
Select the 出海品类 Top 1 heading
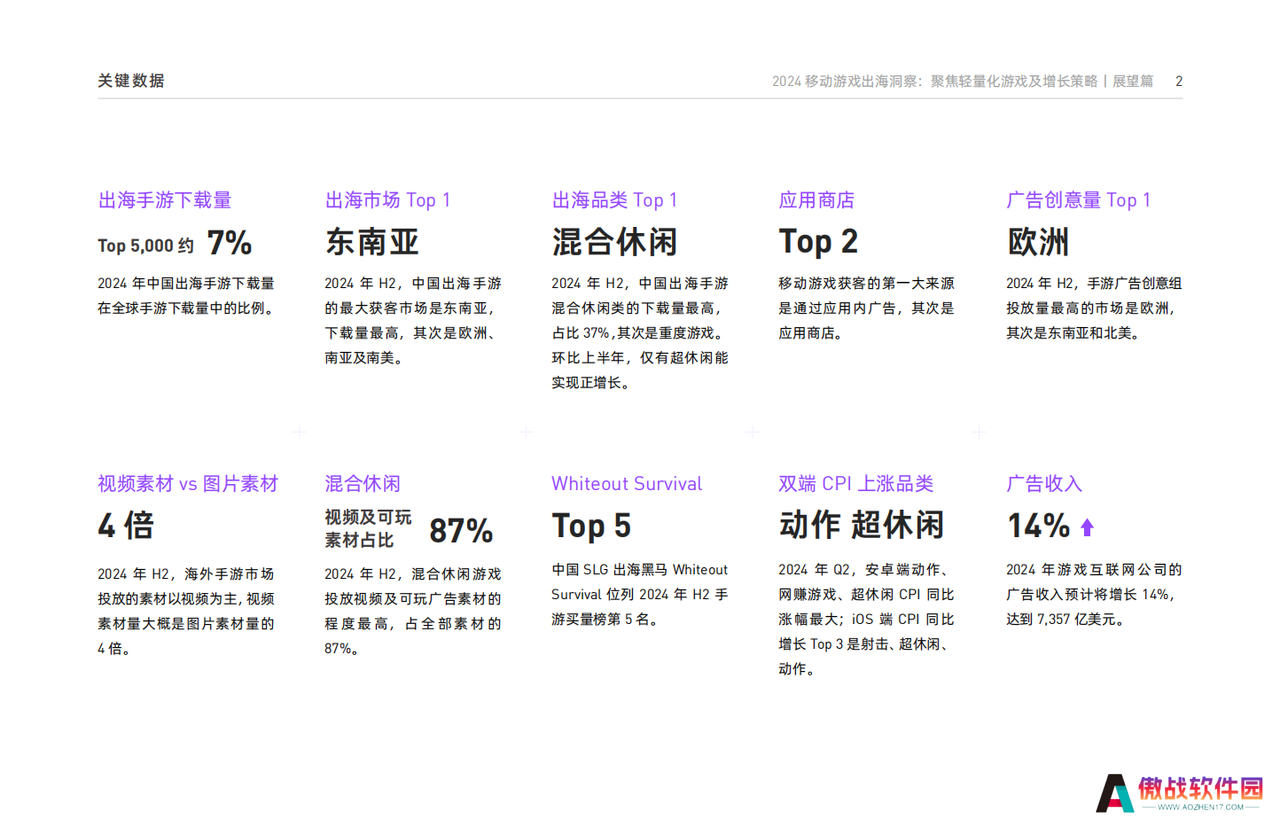615,200
